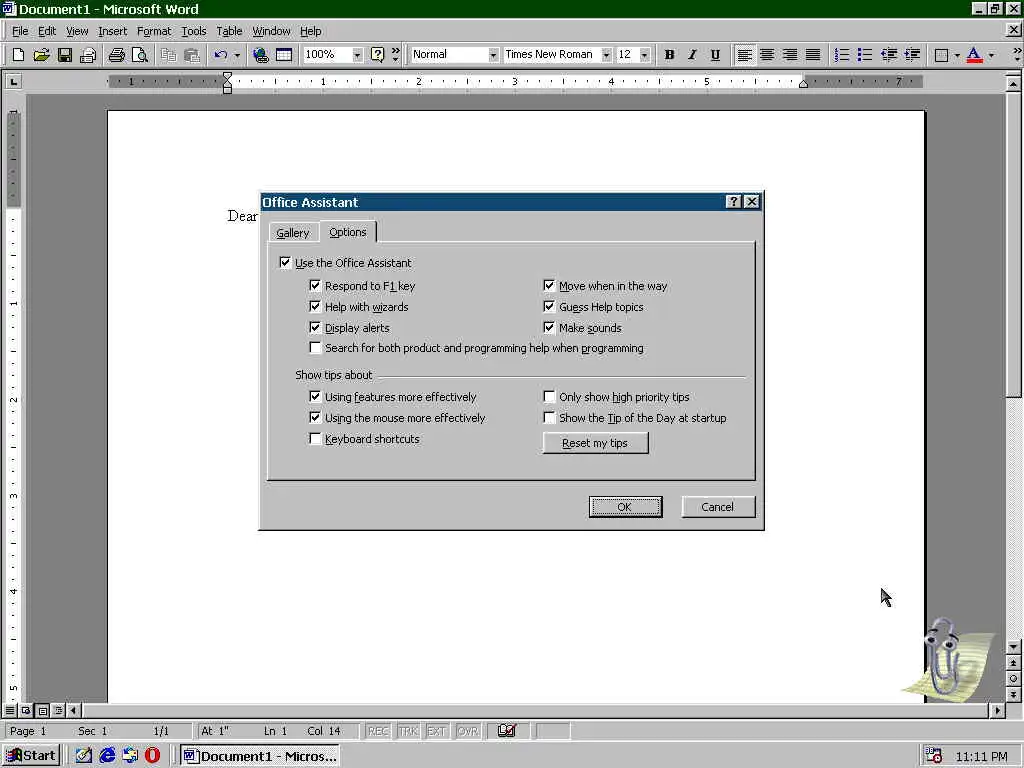Apply numbered list formatting
This screenshot has height=768, width=1024.
click(x=842, y=55)
